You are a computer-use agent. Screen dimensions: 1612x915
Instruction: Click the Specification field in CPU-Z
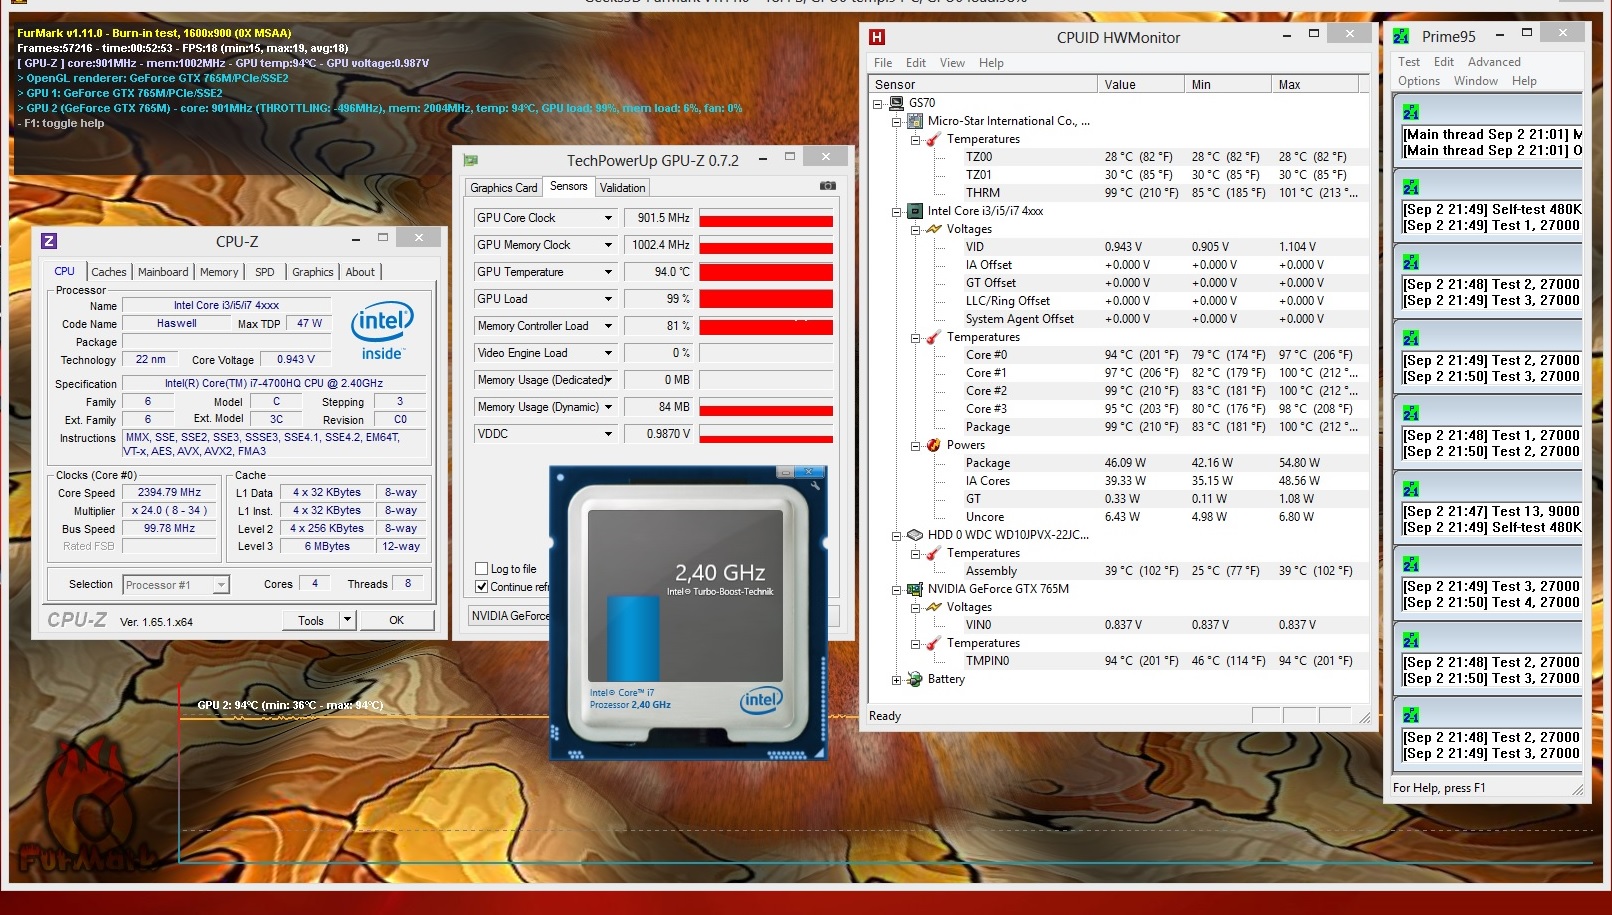(274, 383)
